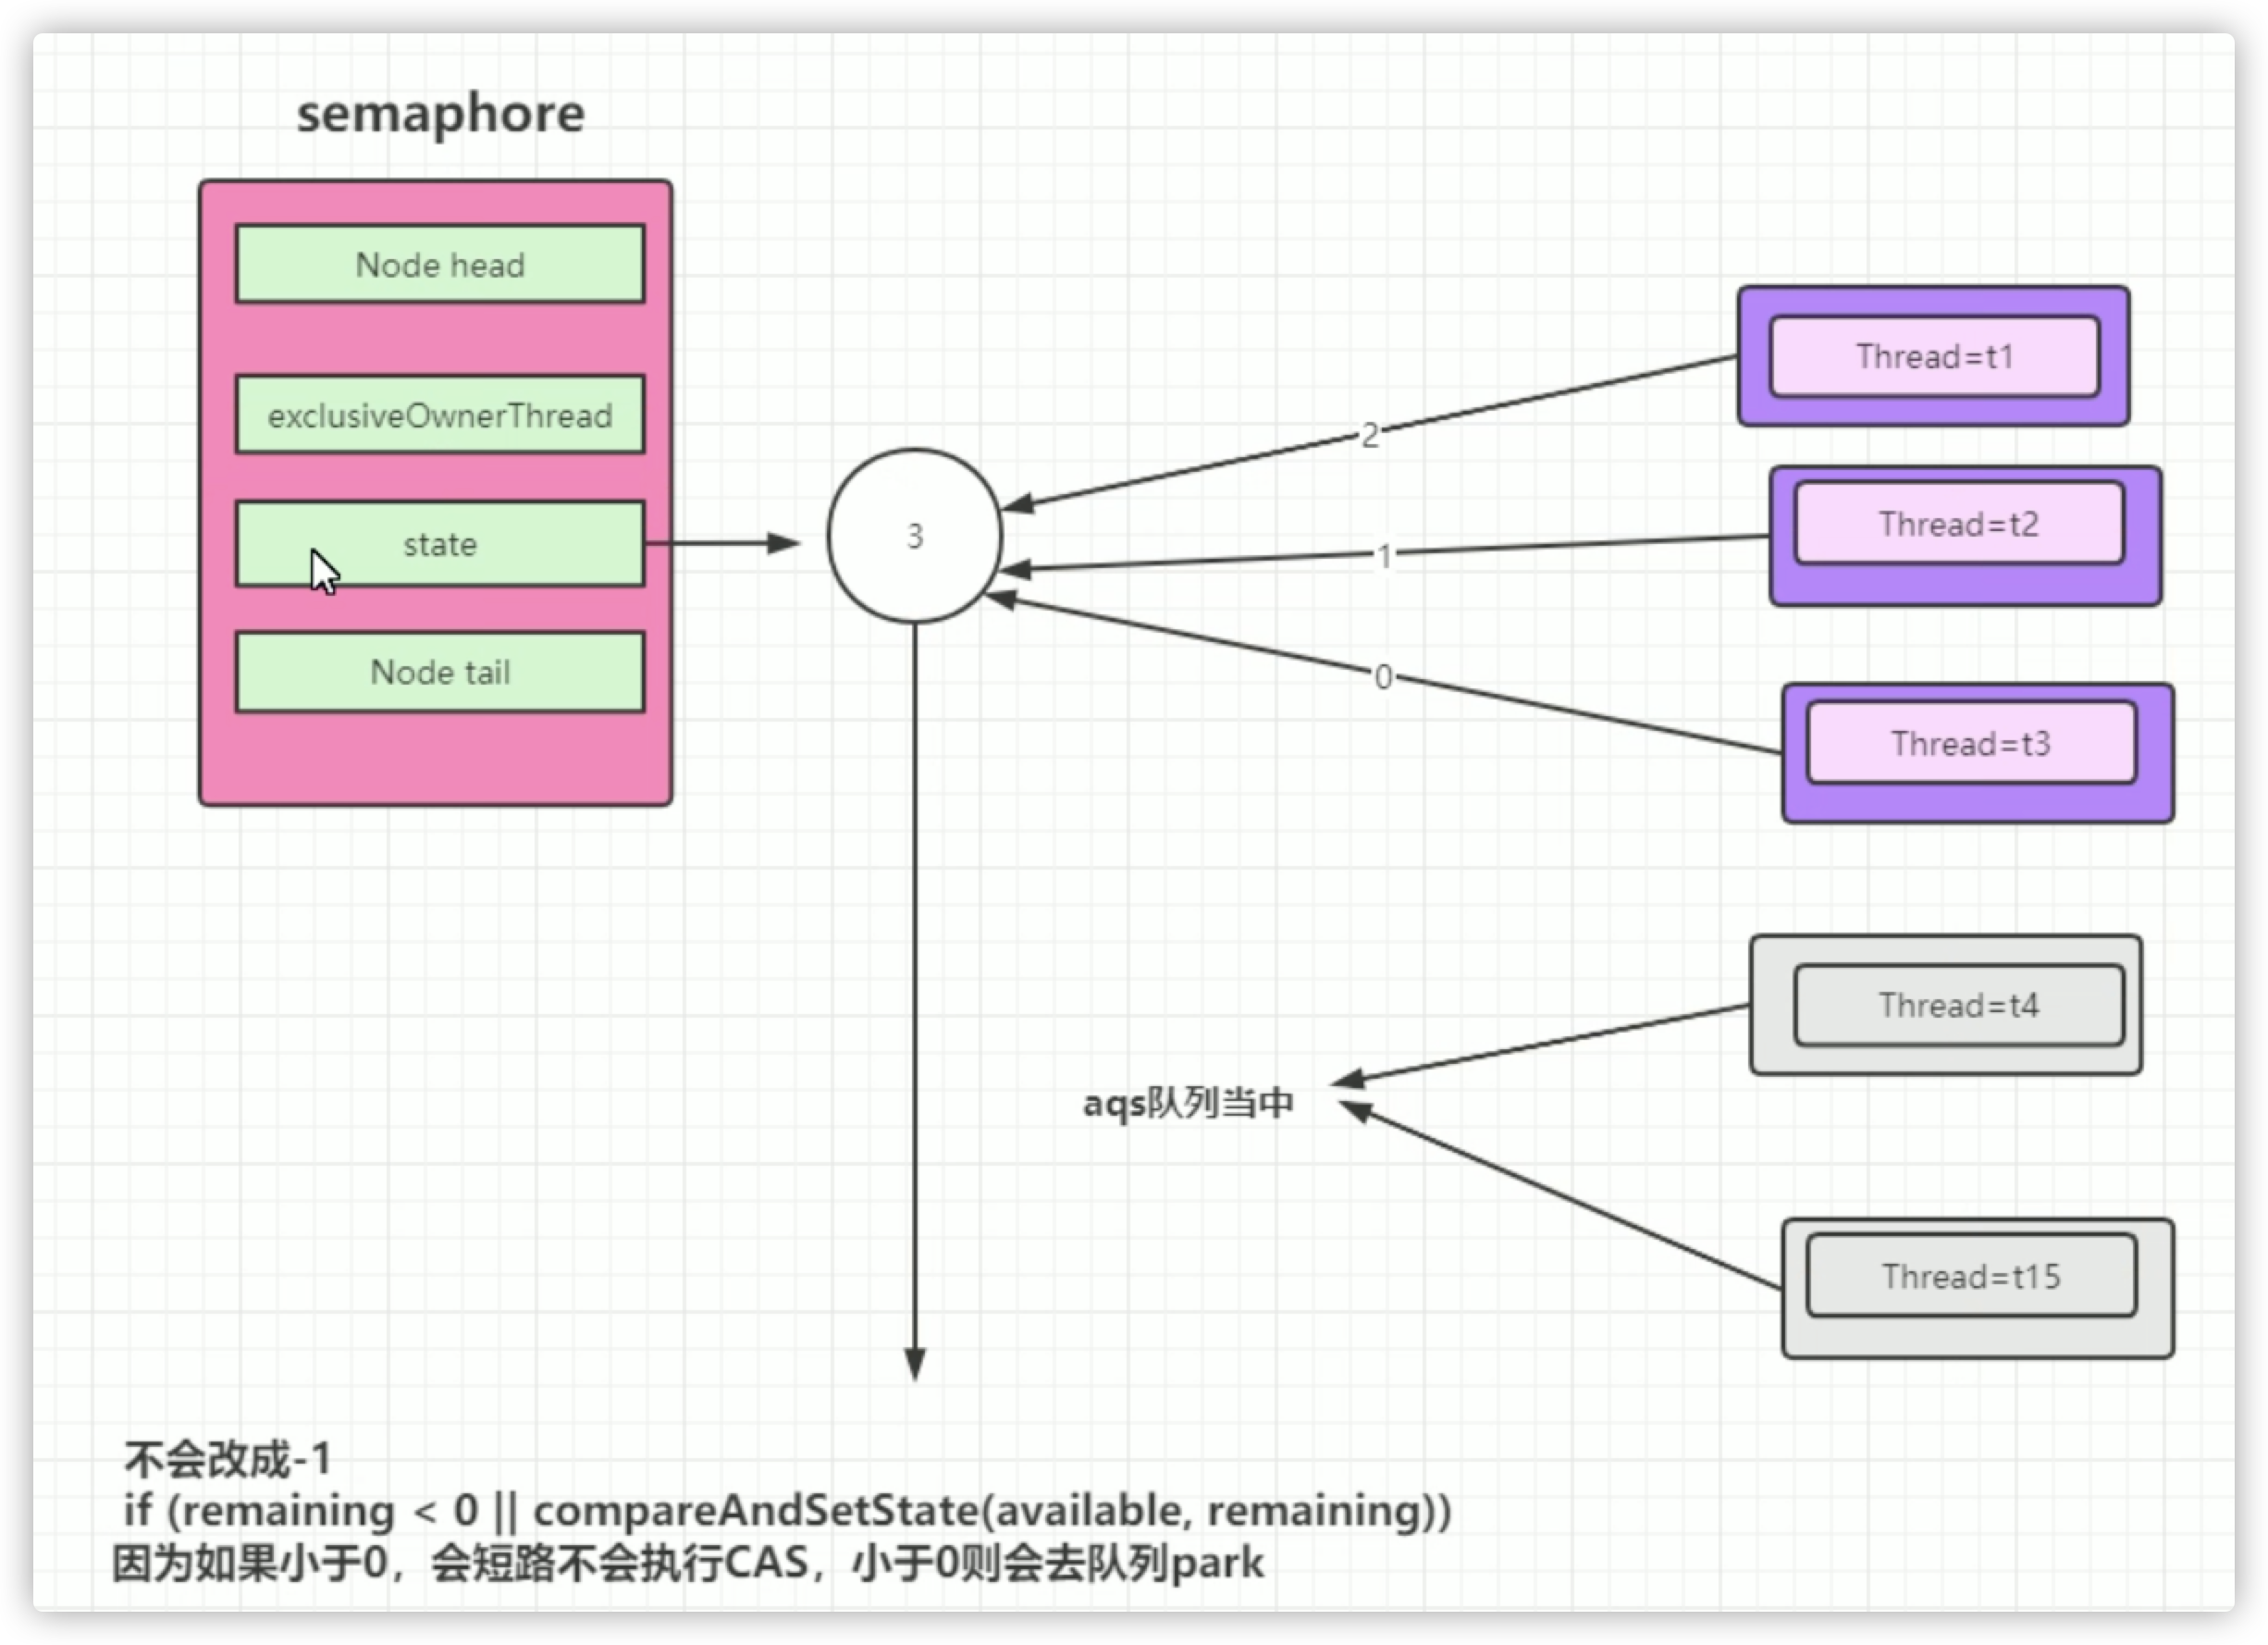2268x1645 pixels.
Task: Click the Thread=t3 box
Action: click(x=1970, y=744)
